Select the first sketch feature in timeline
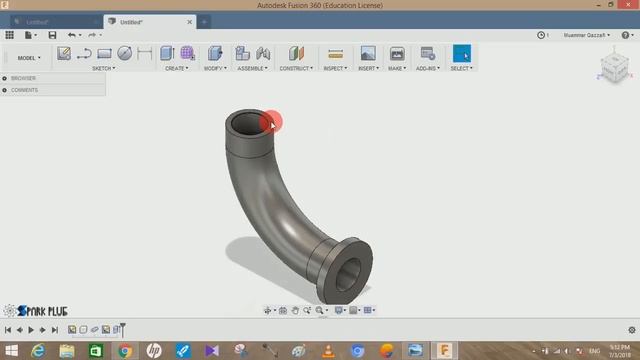640x360 pixels. tap(72, 329)
